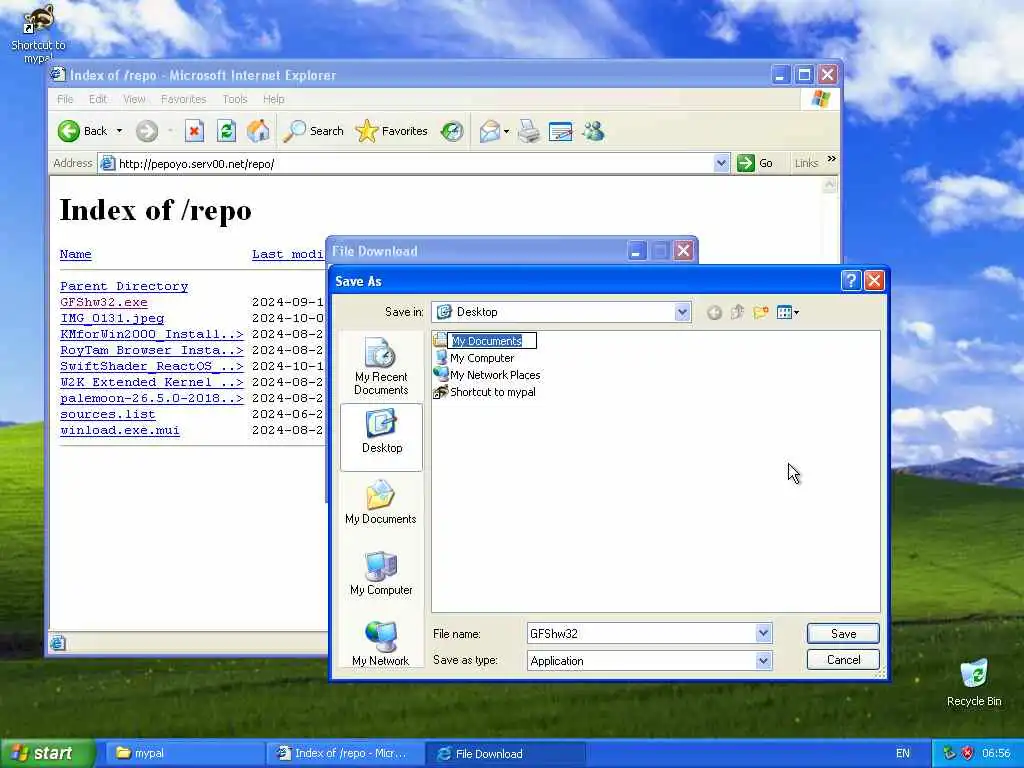Click the sources.list link
1024x768 pixels.
[x=108, y=414]
